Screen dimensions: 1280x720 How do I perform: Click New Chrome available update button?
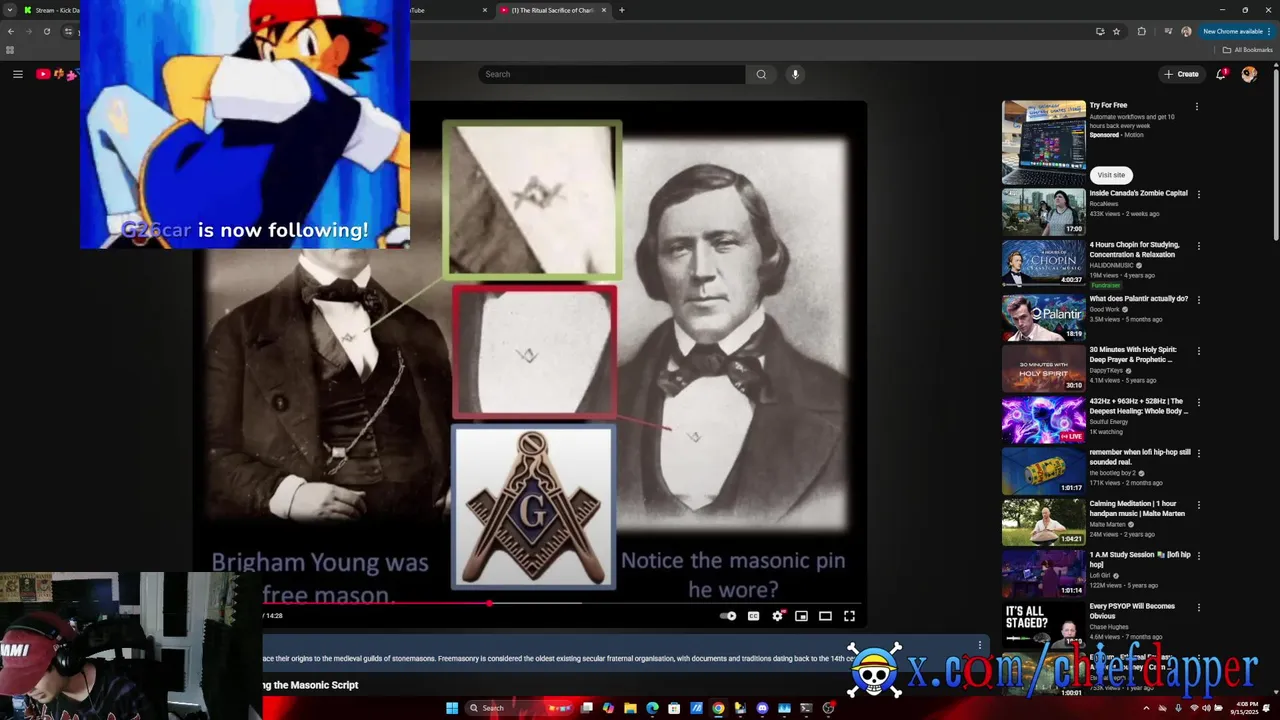point(1237,31)
